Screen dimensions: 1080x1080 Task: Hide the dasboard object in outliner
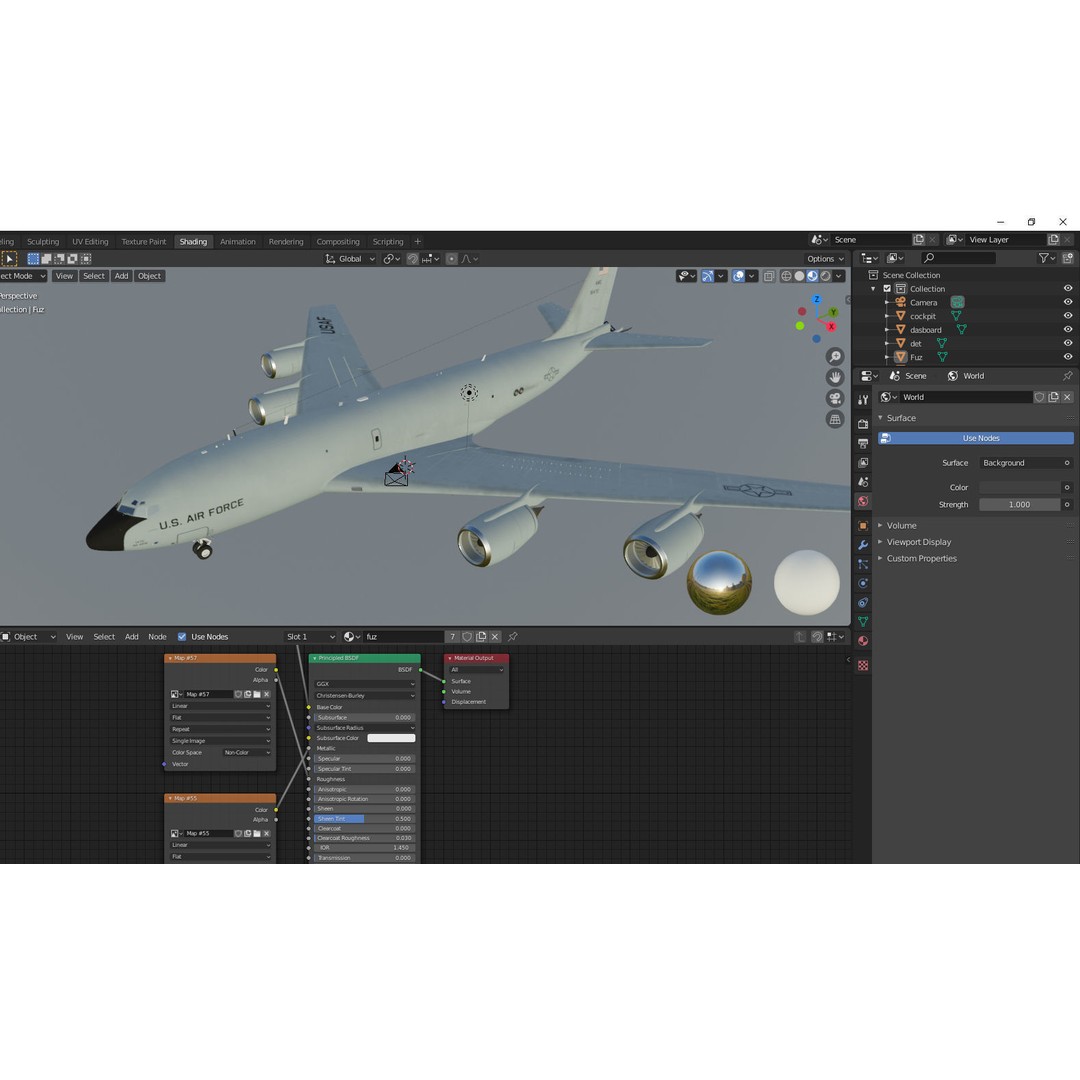pos(1068,329)
